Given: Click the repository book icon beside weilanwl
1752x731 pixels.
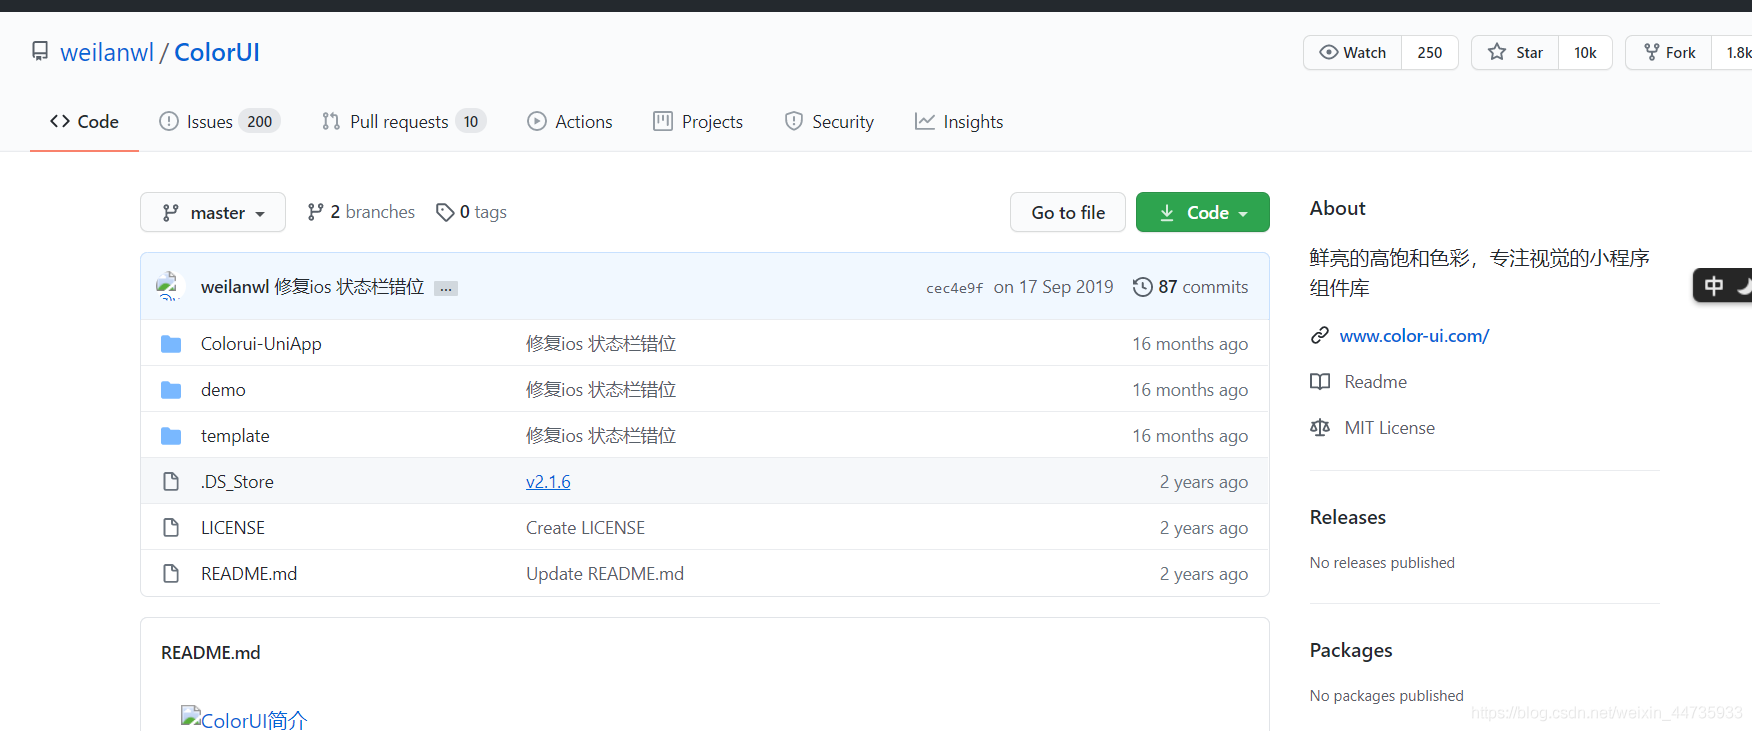Looking at the screenshot, I should (40, 51).
